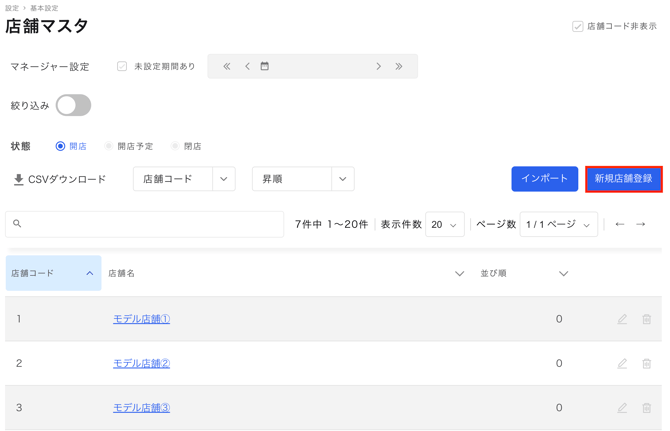670x431 pixels.
Task: Check the 未設定期間あり checkbox
Action: coord(122,66)
